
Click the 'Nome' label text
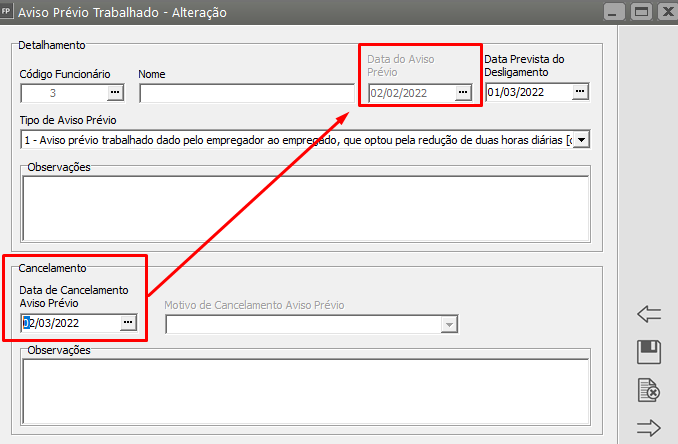click(152, 74)
